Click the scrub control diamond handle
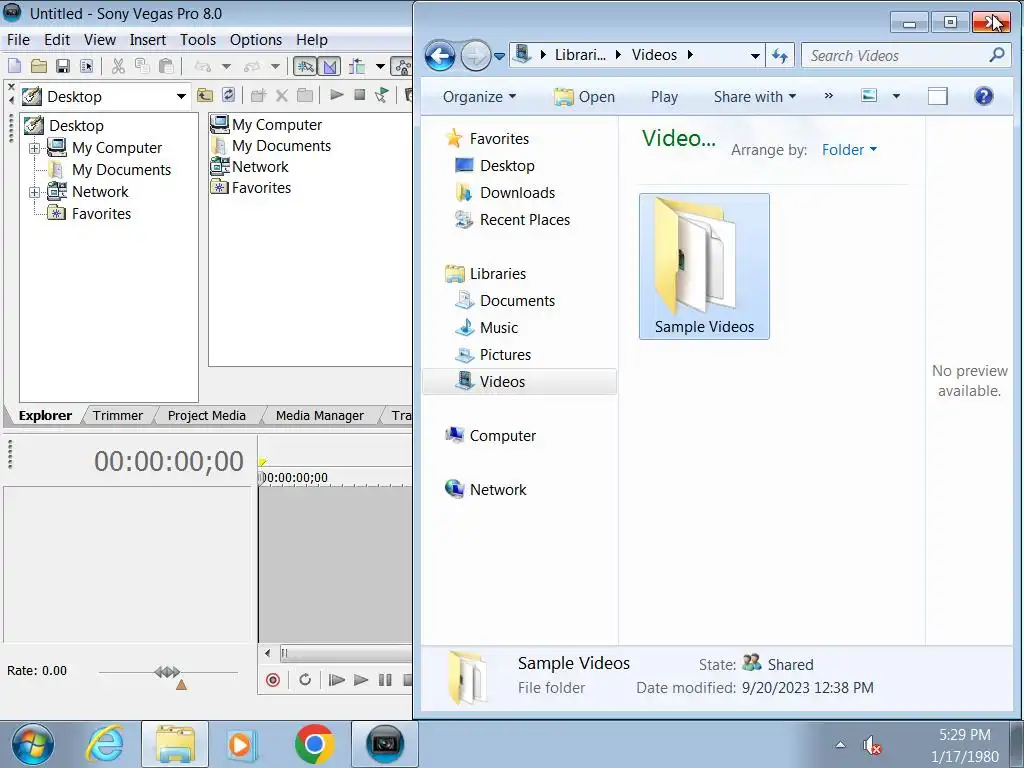 tap(167, 671)
